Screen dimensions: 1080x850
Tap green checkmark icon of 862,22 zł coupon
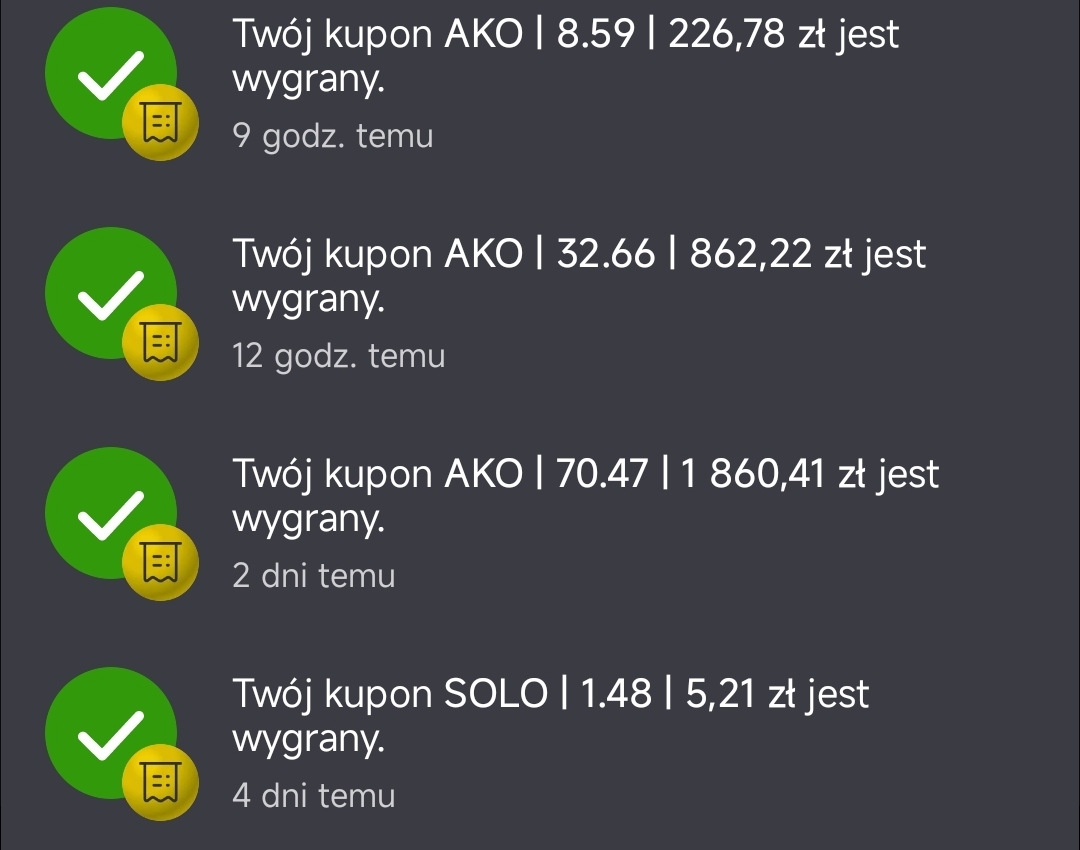tap(111, 293)
